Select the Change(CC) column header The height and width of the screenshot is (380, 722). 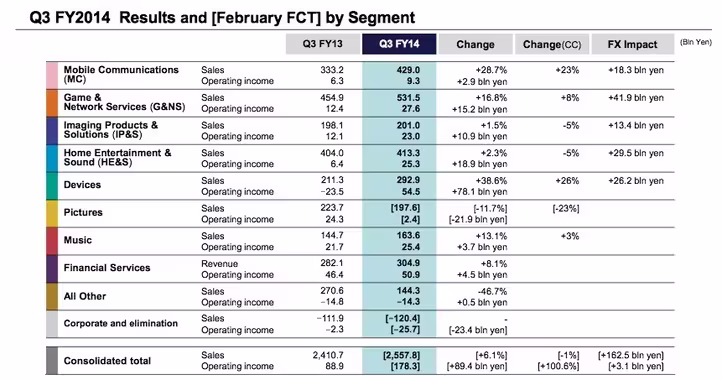tap(552, 44)
